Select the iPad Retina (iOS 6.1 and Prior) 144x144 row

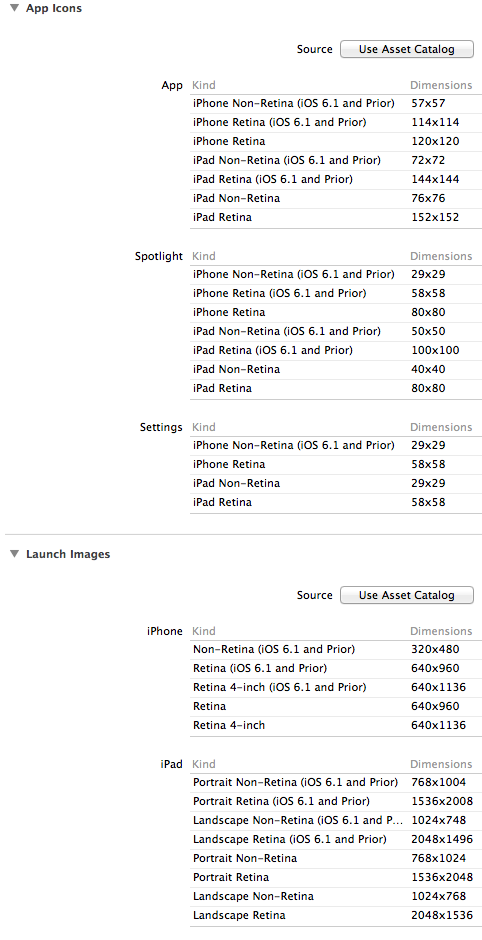(336, 179)
